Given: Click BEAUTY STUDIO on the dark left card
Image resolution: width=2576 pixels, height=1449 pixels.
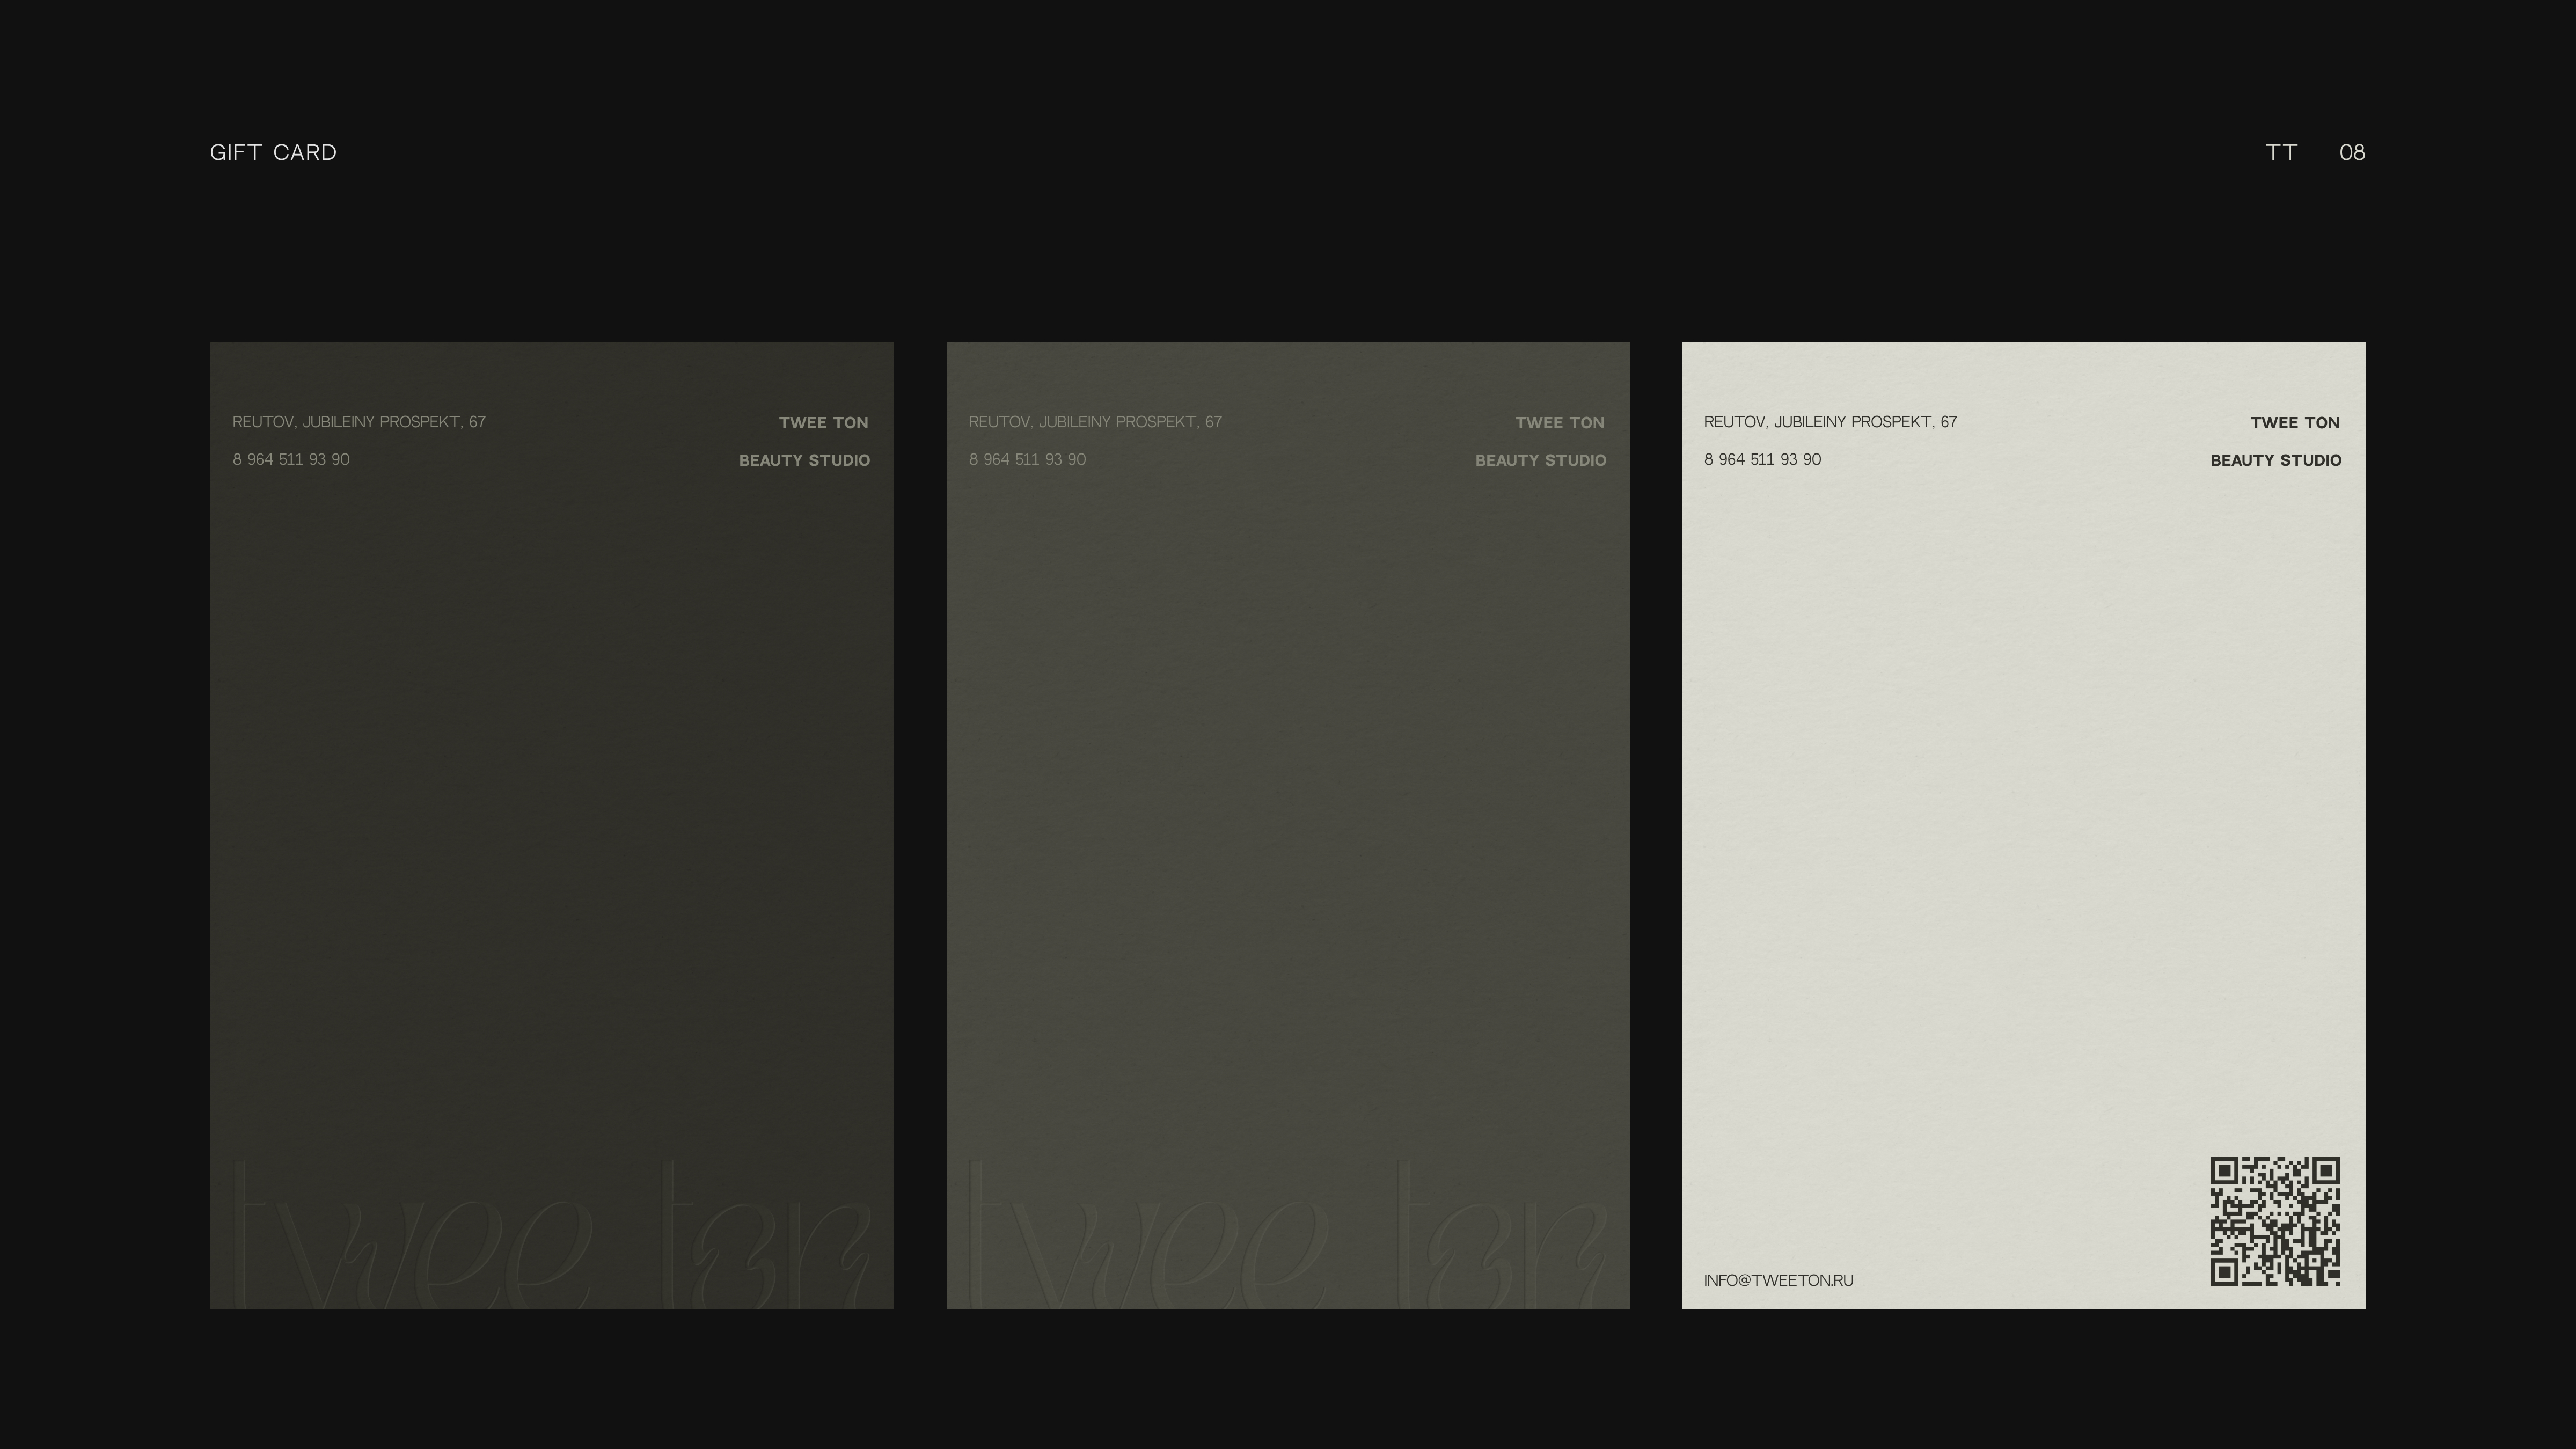Looking at the screenshot, I should (804, 460).
